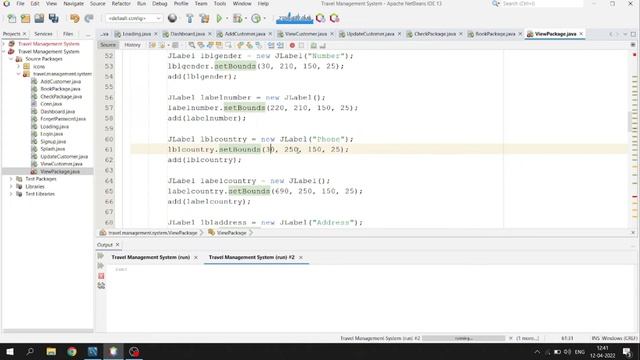
Task: Click the taskbar Search icon
Action: (x=30, y=351)
